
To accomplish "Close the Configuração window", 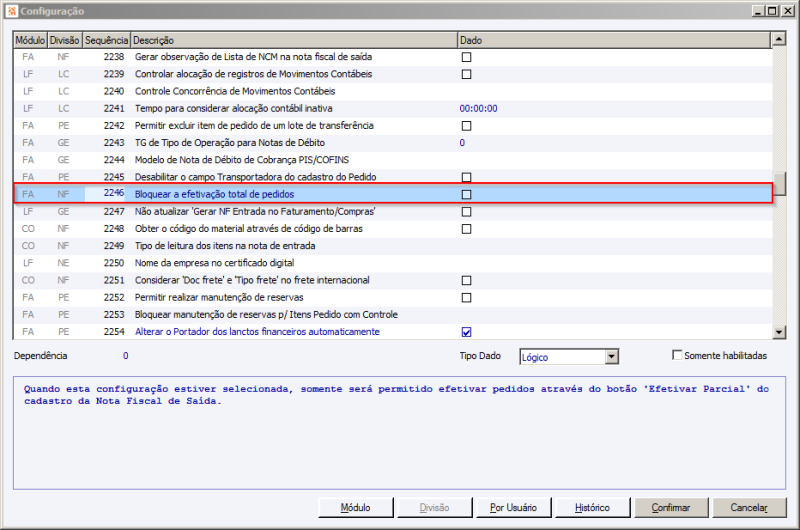I will point(787,11).
